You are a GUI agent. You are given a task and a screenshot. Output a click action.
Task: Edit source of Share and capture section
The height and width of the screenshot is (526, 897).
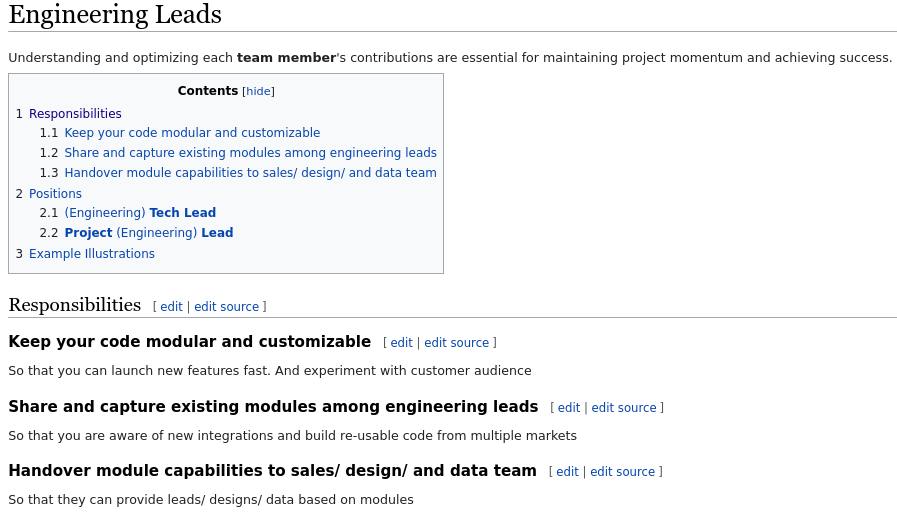[624, 408]
